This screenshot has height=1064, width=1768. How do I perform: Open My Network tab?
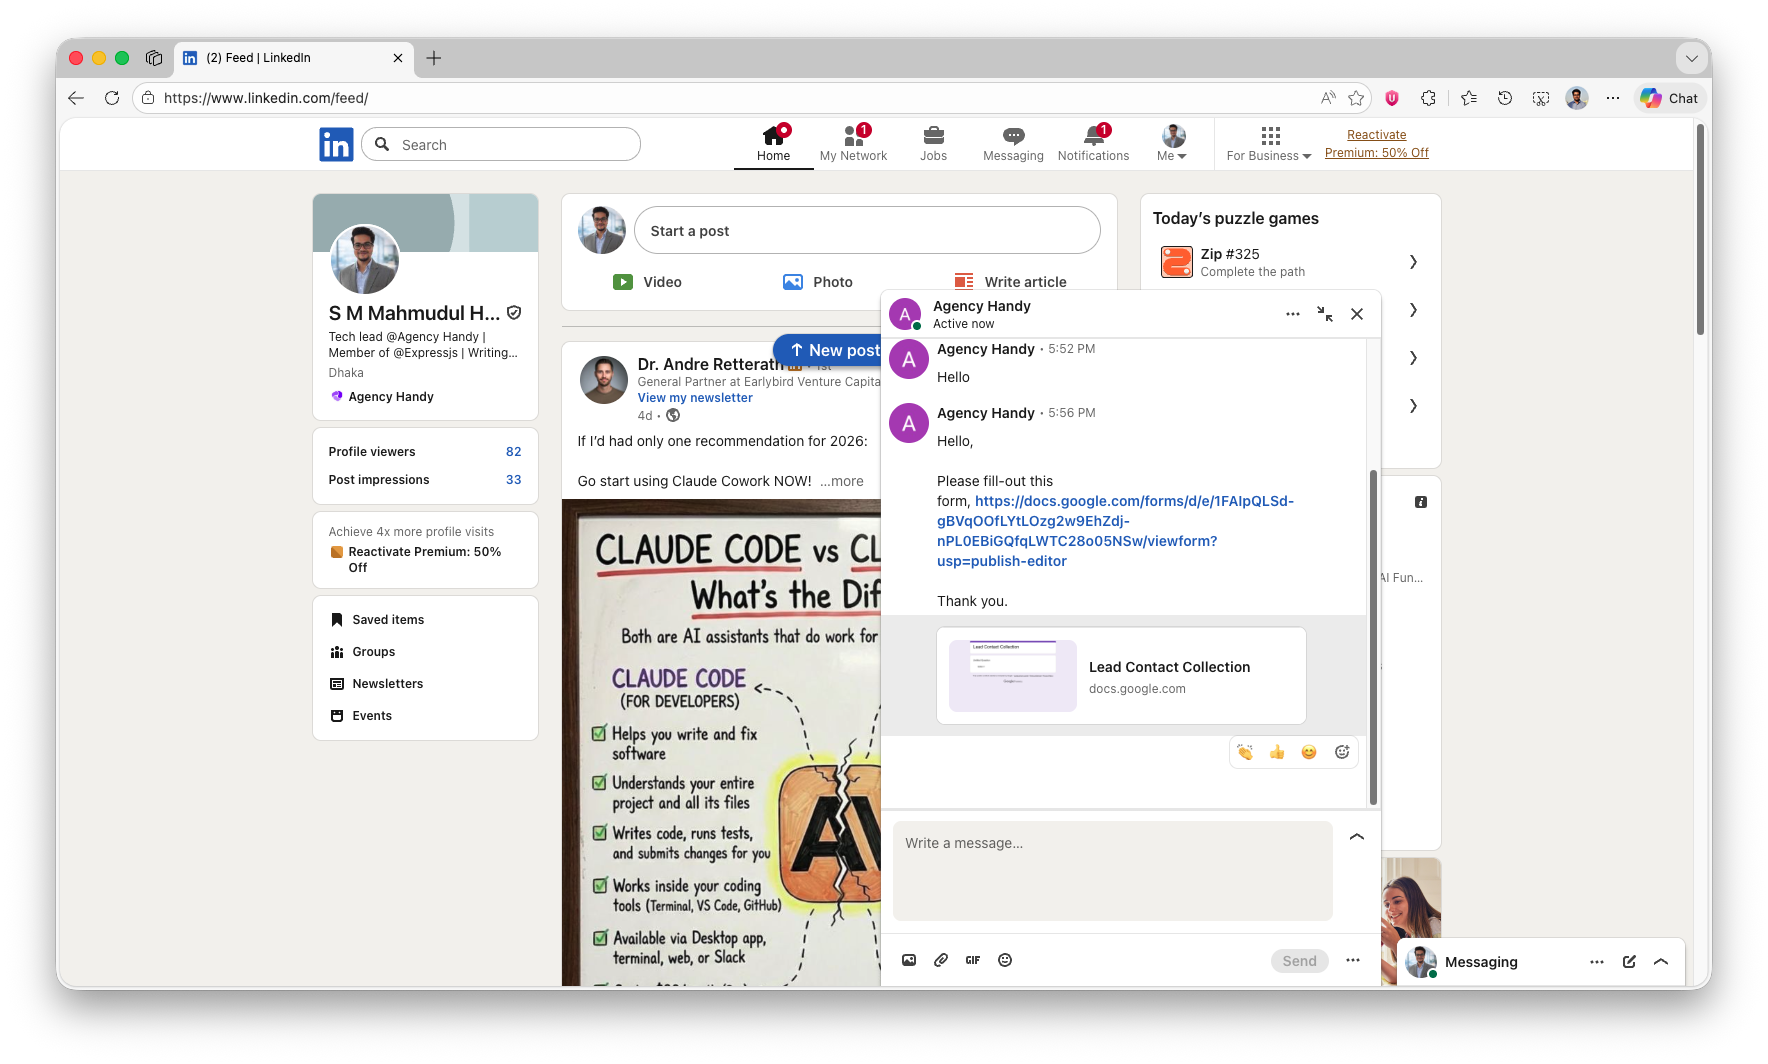(x=853, y=144)
